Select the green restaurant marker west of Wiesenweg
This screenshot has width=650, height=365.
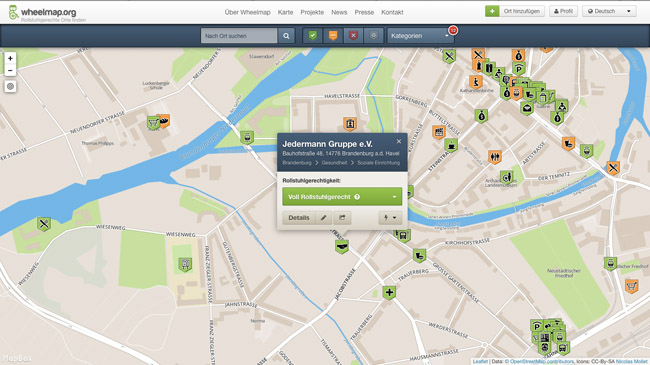click(44, 224)
